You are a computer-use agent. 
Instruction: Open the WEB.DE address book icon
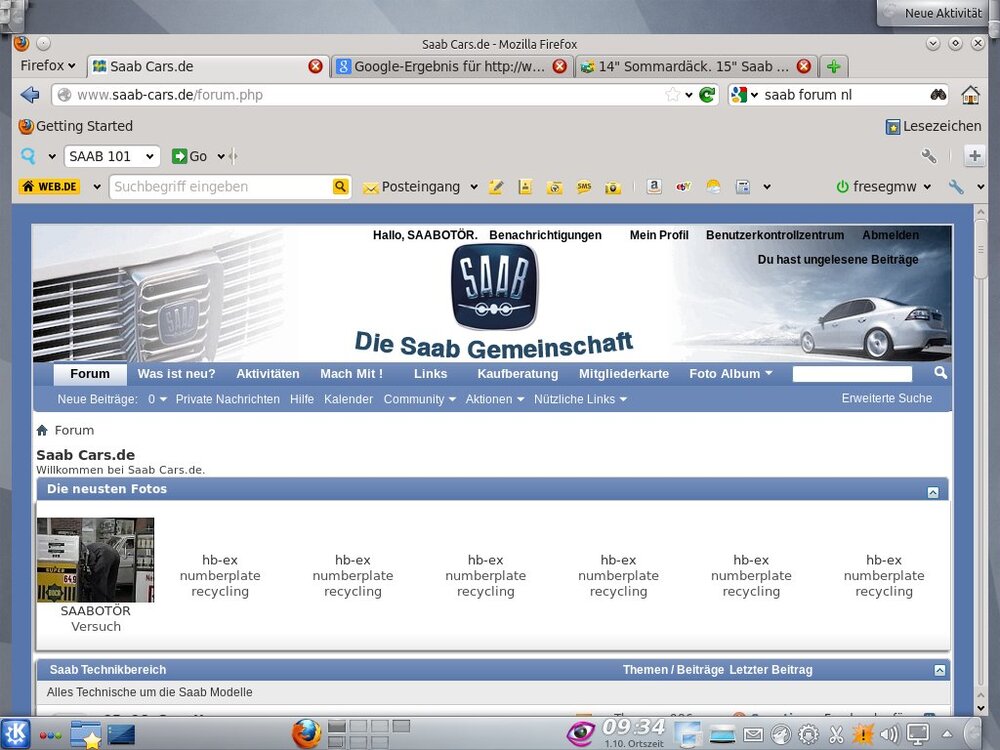point(525,187)
